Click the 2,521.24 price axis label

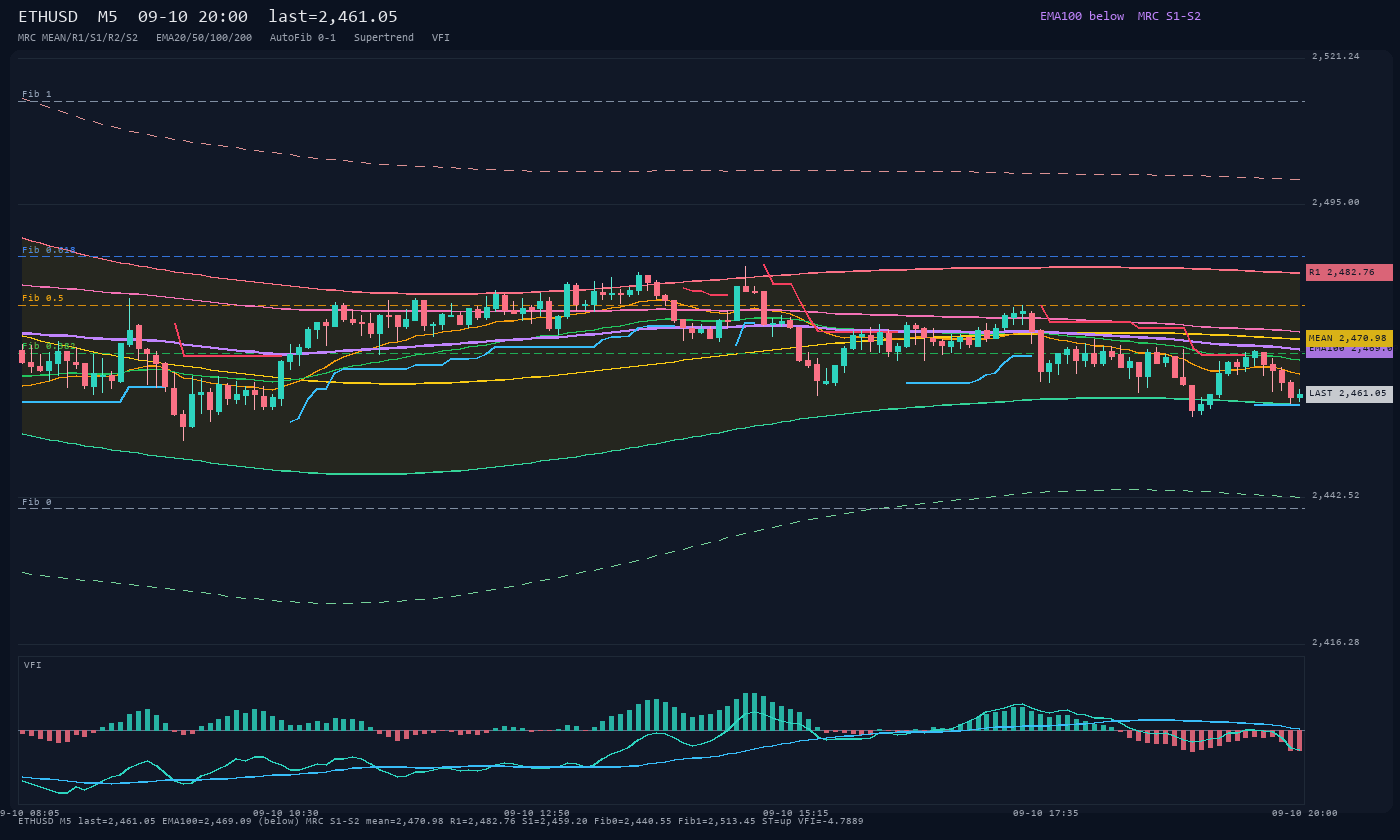[x=1336, y=56]
